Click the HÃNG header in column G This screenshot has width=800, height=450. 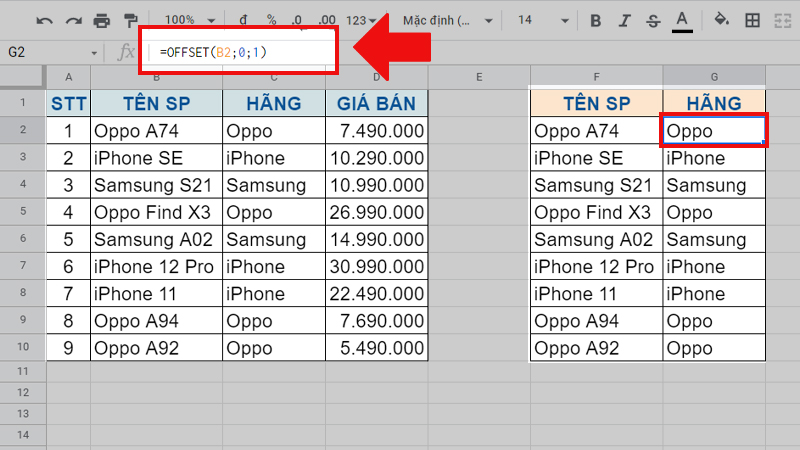click(x=714, y=103)
